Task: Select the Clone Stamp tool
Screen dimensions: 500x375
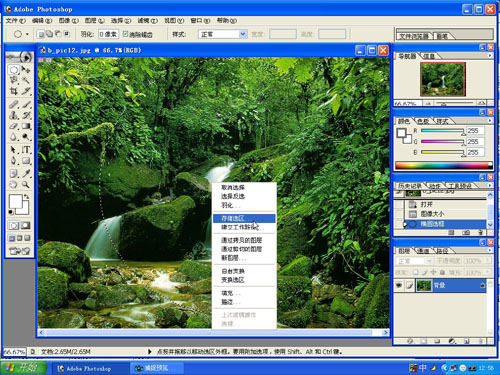Action: (x=13, y=115)
